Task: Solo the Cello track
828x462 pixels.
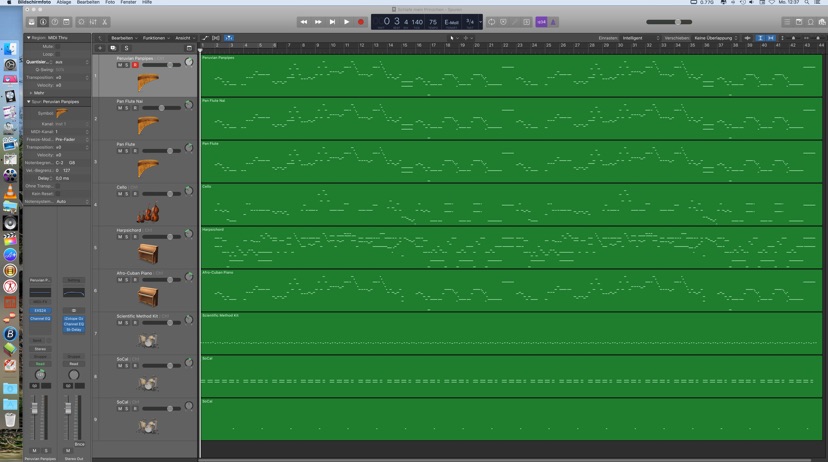Action: point(127,194)
